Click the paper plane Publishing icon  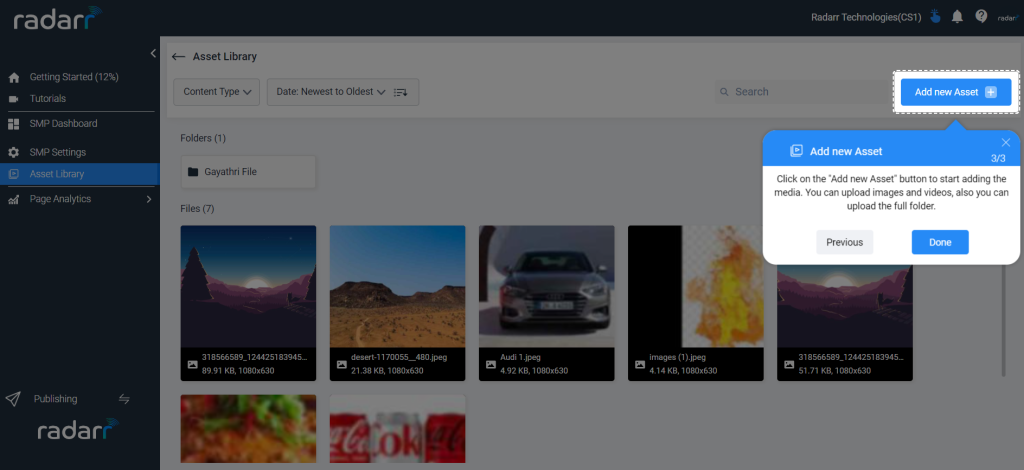[x=13, y=399]
